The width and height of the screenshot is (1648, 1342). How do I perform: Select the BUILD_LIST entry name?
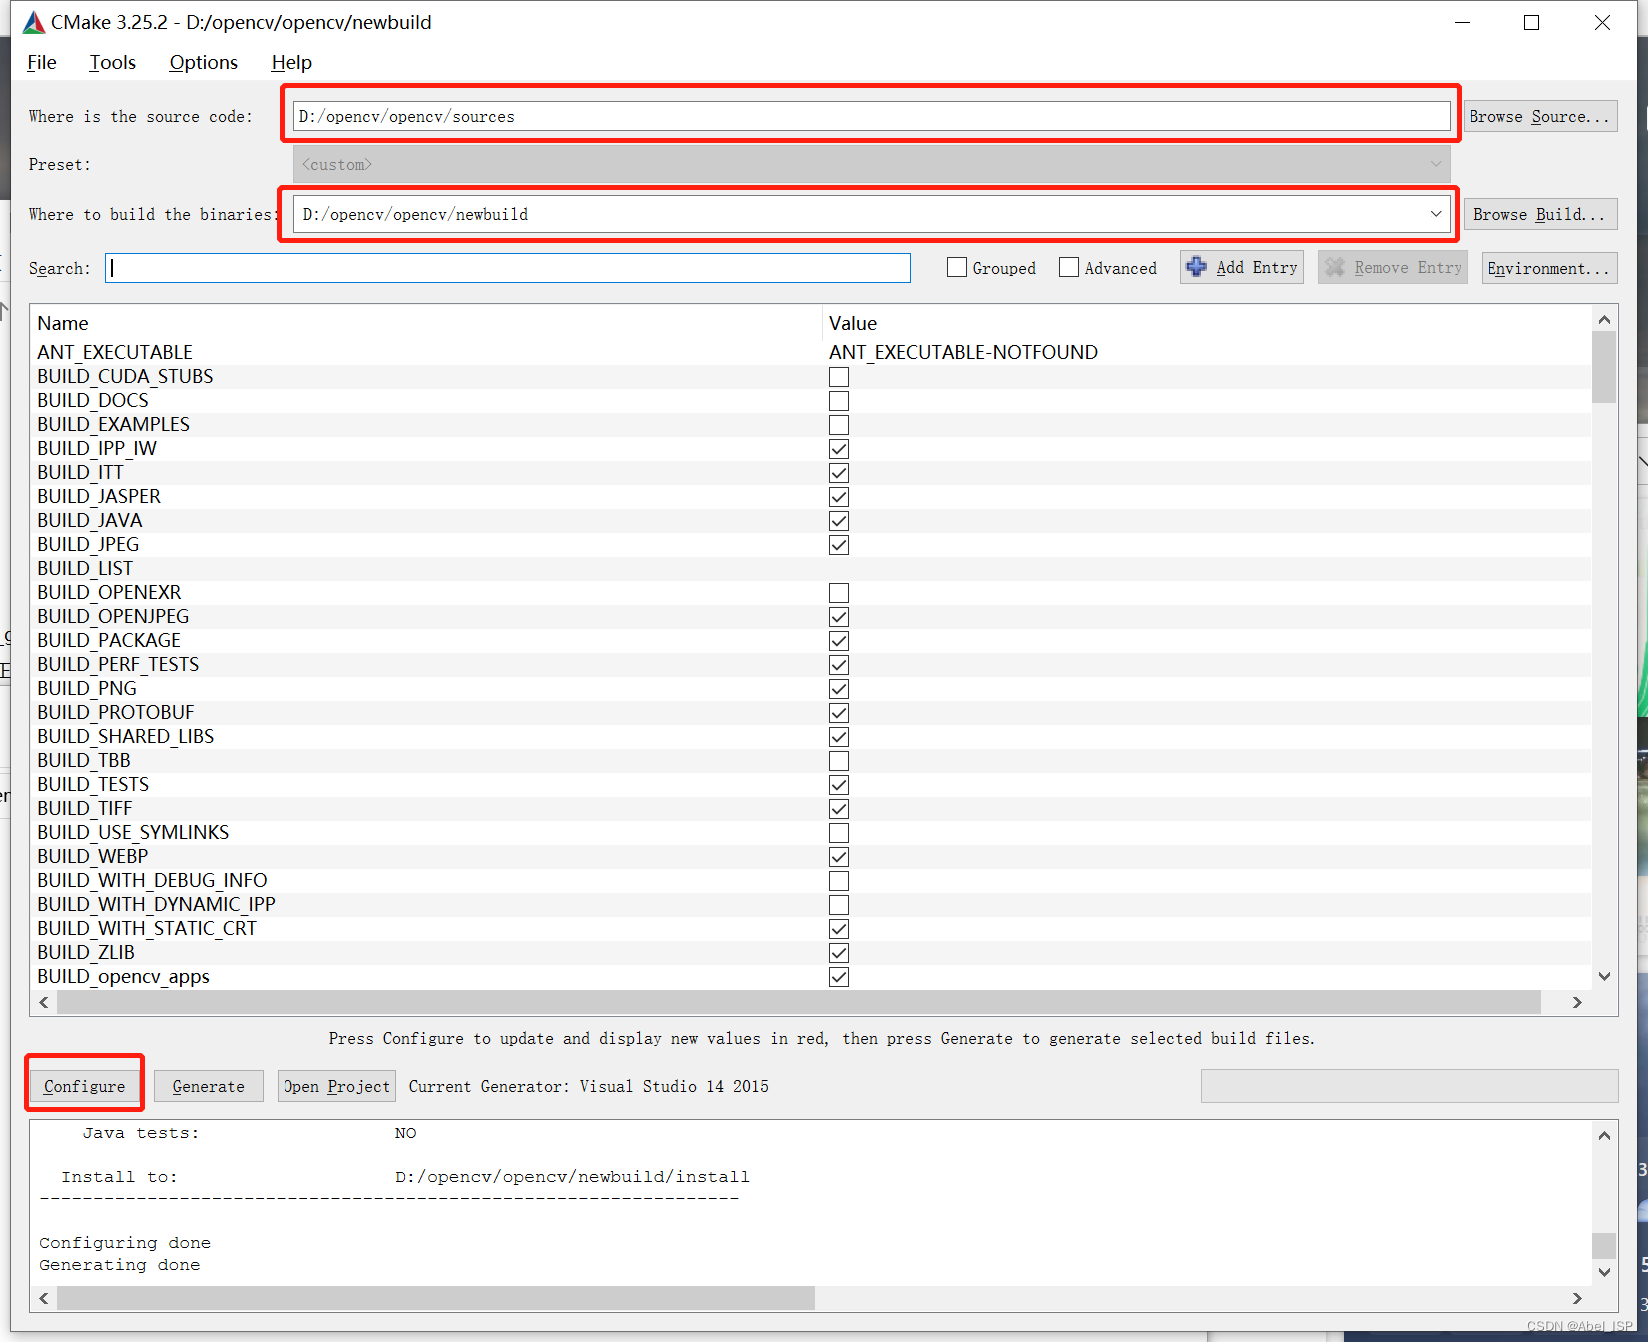coord(85,568)
